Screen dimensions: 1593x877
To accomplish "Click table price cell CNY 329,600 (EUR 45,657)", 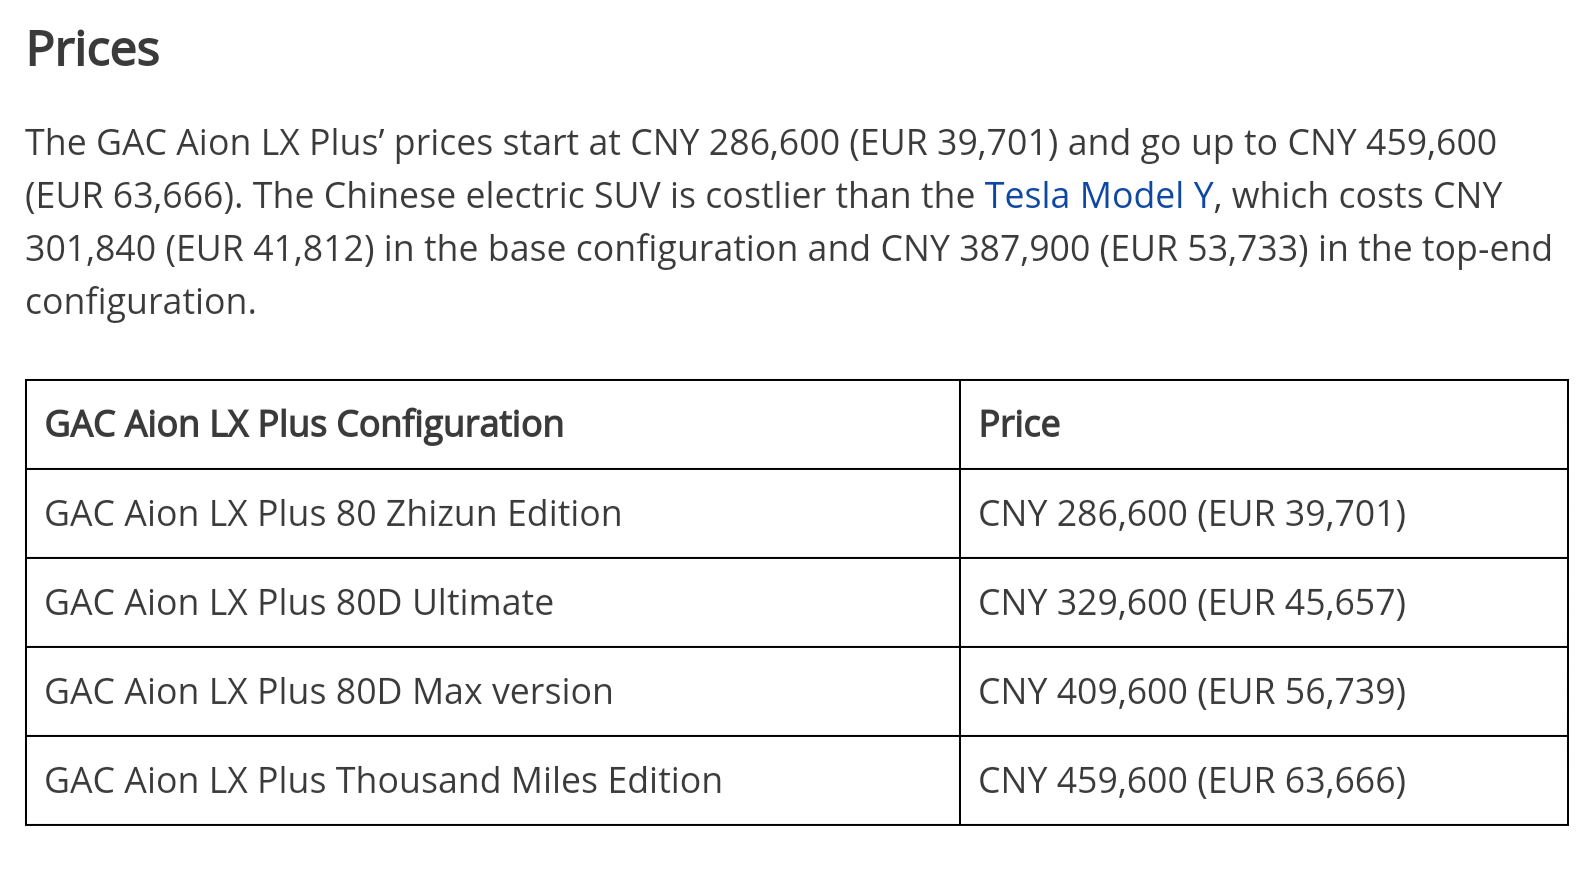I will click(x=1192, y=603).
